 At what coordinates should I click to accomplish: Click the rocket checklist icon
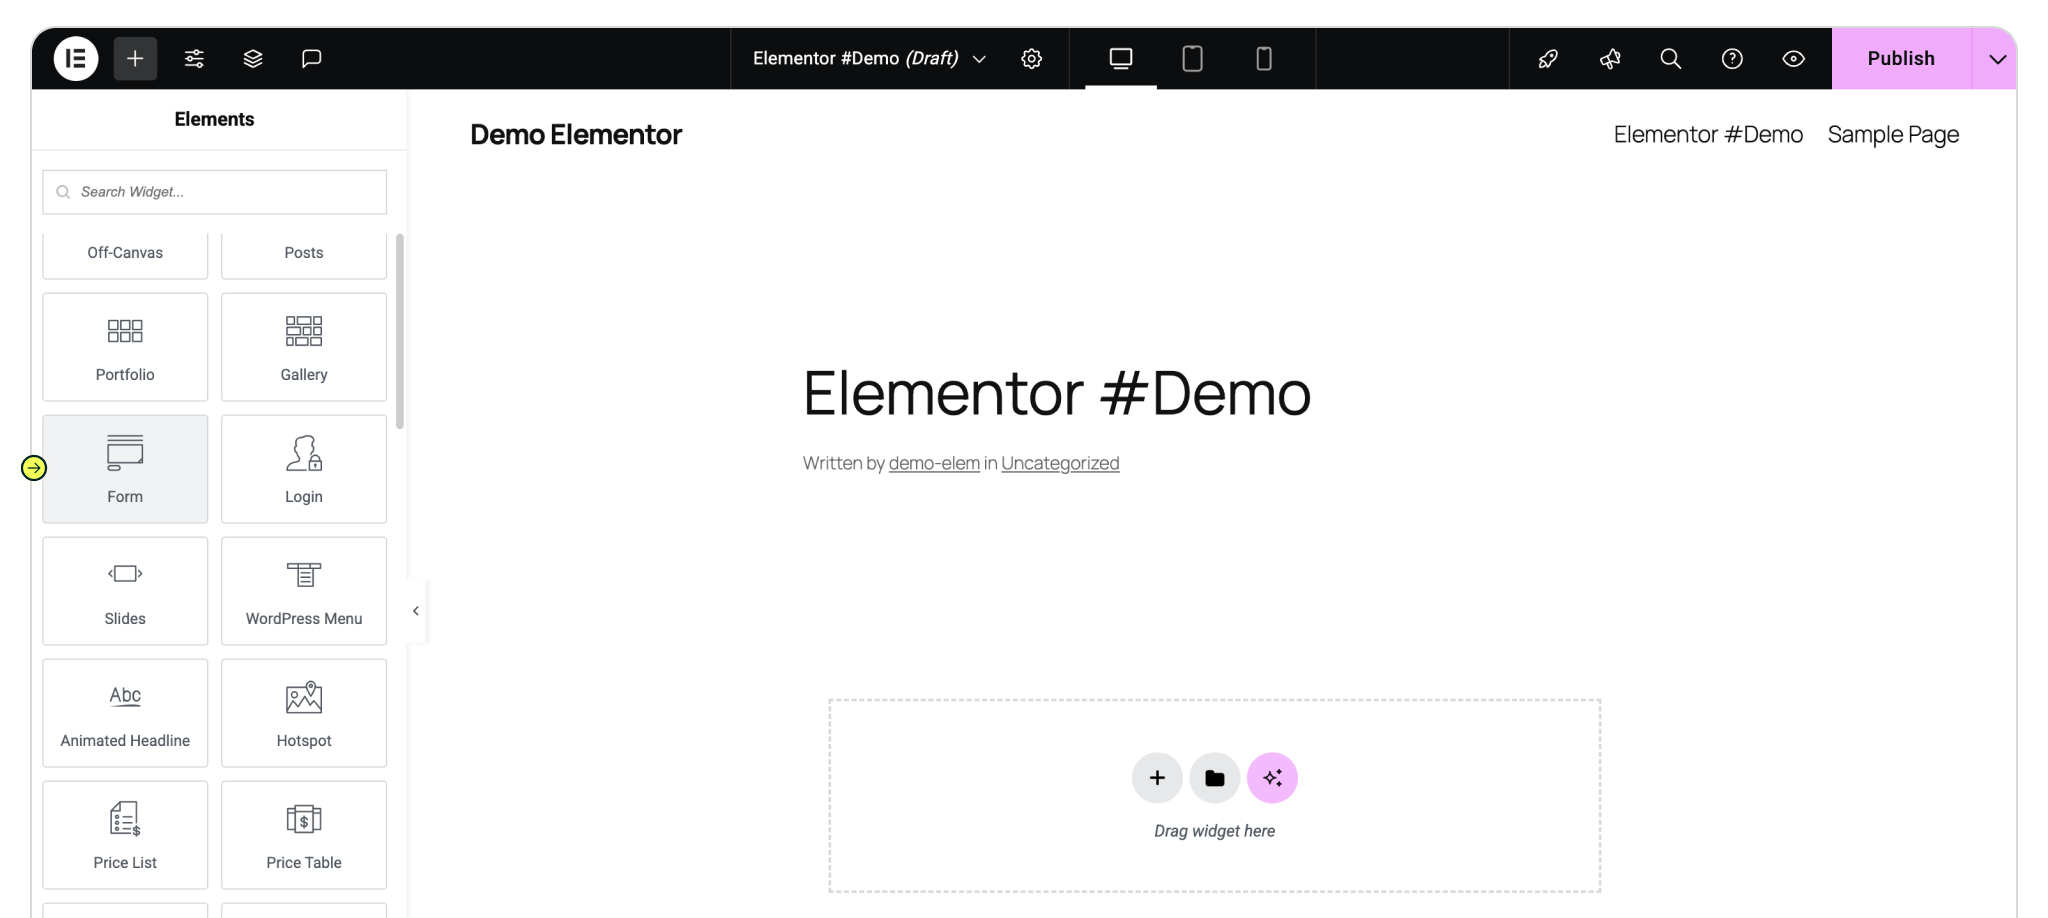coord(1548,58)
